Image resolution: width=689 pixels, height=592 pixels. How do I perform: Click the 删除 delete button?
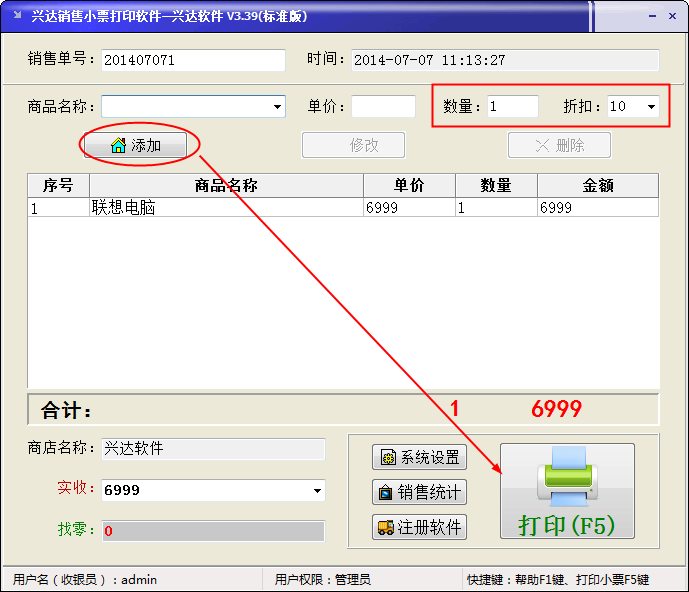(559, 145)
